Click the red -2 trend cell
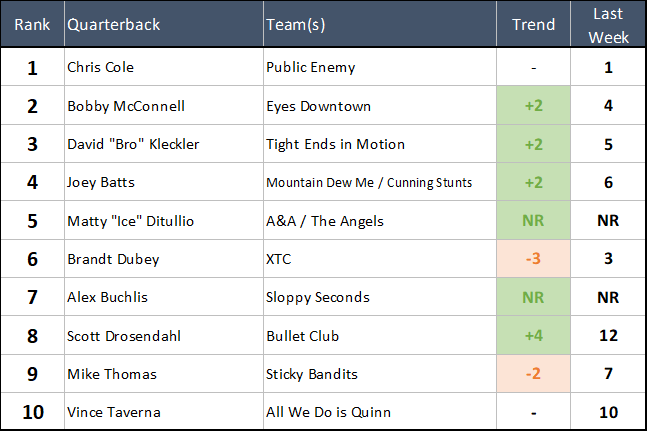Screen dimensions: 648x432 (533, 374)
